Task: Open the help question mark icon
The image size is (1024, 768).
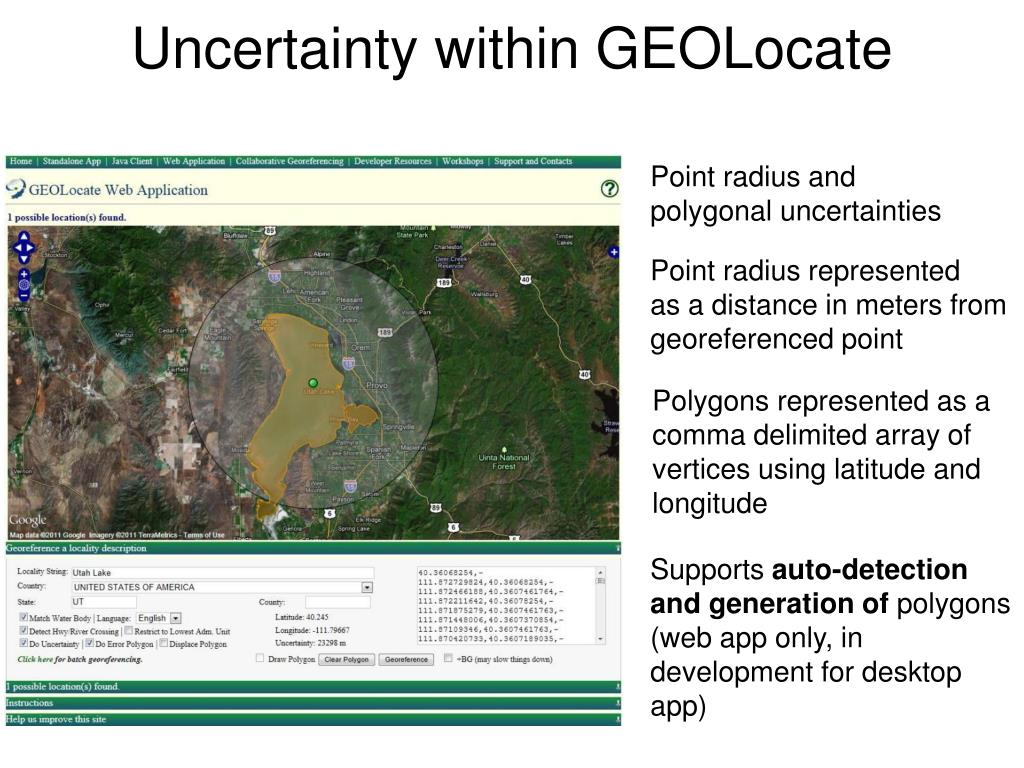Action: pyautogui.click(x=609, y=189)
